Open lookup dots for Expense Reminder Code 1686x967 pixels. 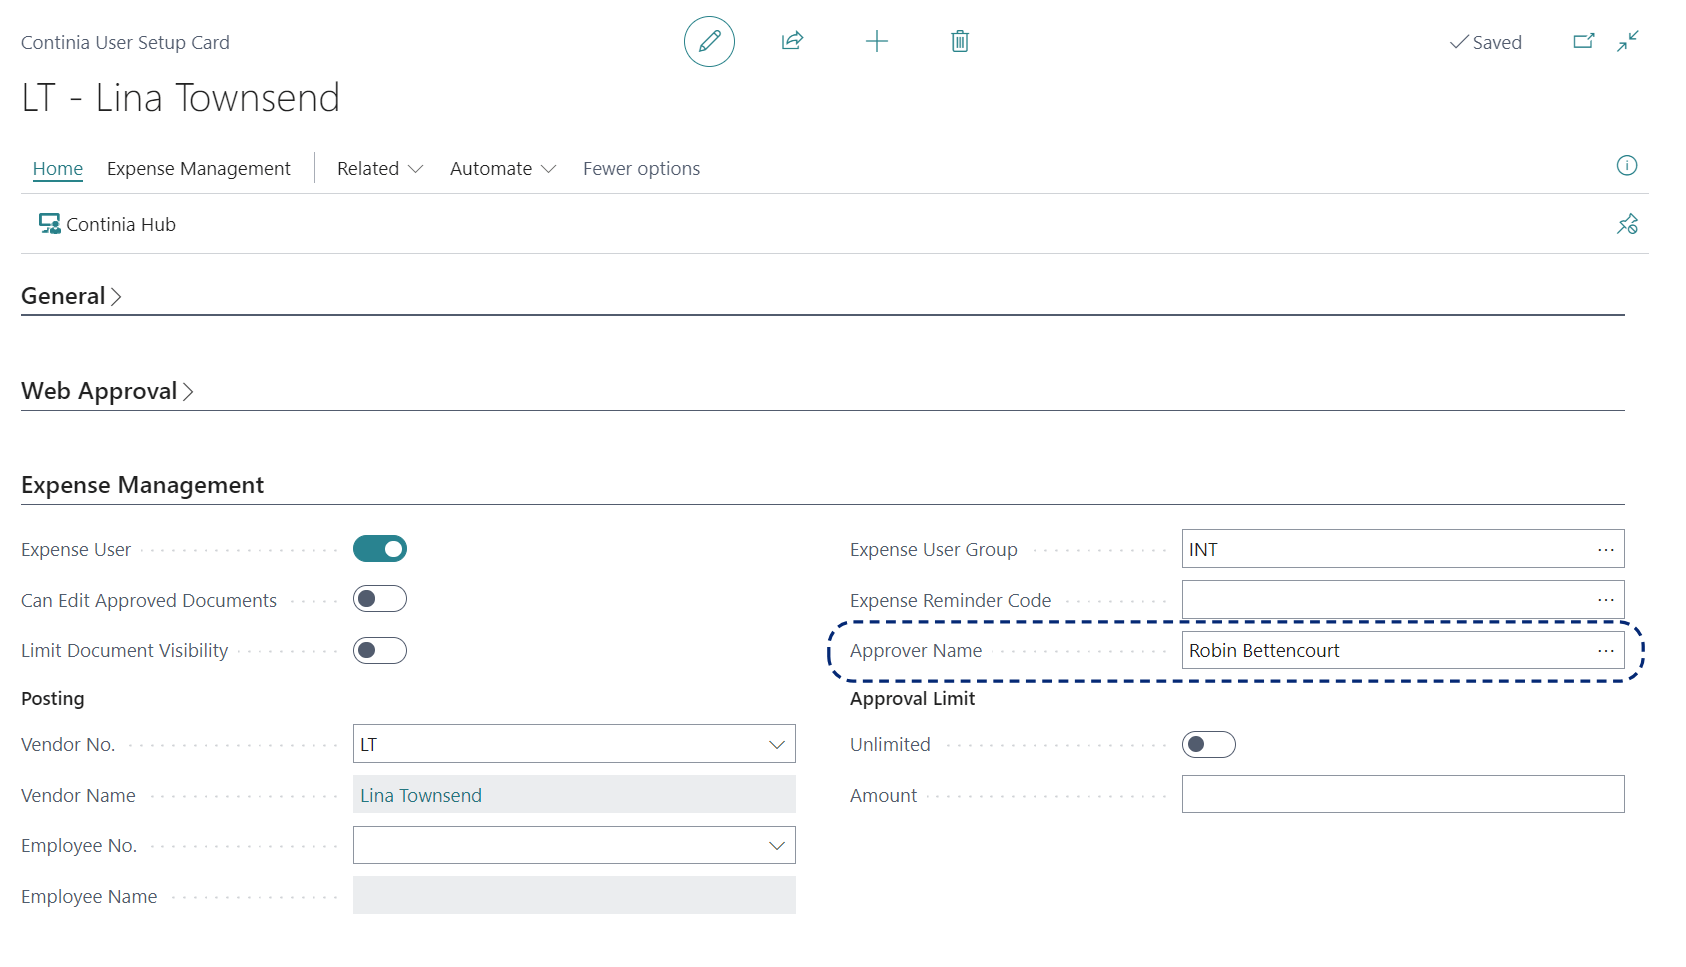tap(1606, 600)
